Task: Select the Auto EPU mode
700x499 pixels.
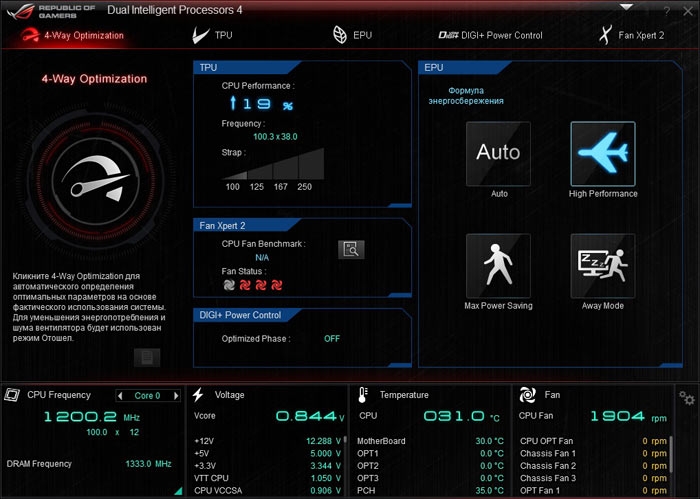Action: (x=498, y=153)
